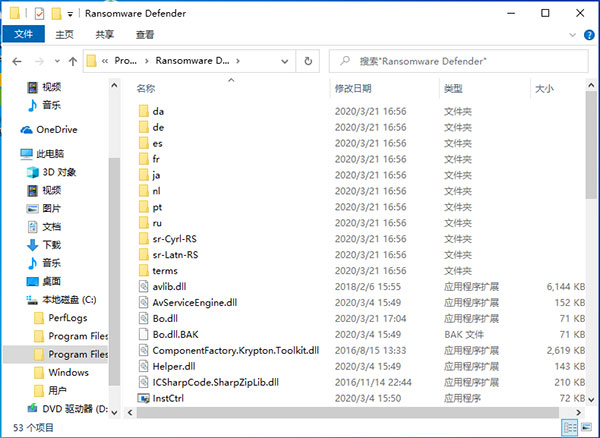Viewport: 600px width, 438px height.
Task: Click the 3D 对象 icon in sidebar
Action: coord(33,172)
